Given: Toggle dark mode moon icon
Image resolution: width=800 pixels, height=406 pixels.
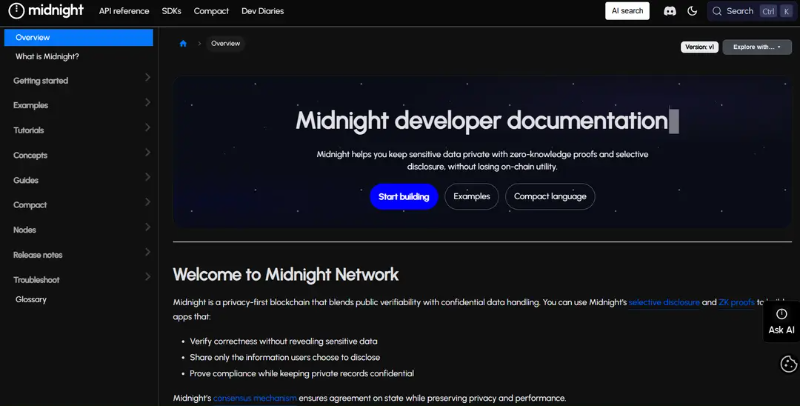Looking at the screenshot, I should [x=692, y=11].
